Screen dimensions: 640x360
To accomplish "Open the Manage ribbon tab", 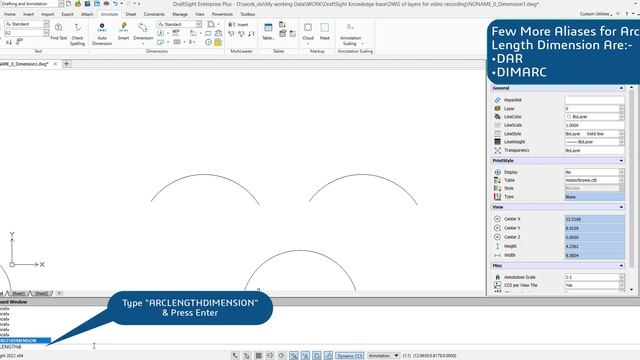I will pos(180,14).
